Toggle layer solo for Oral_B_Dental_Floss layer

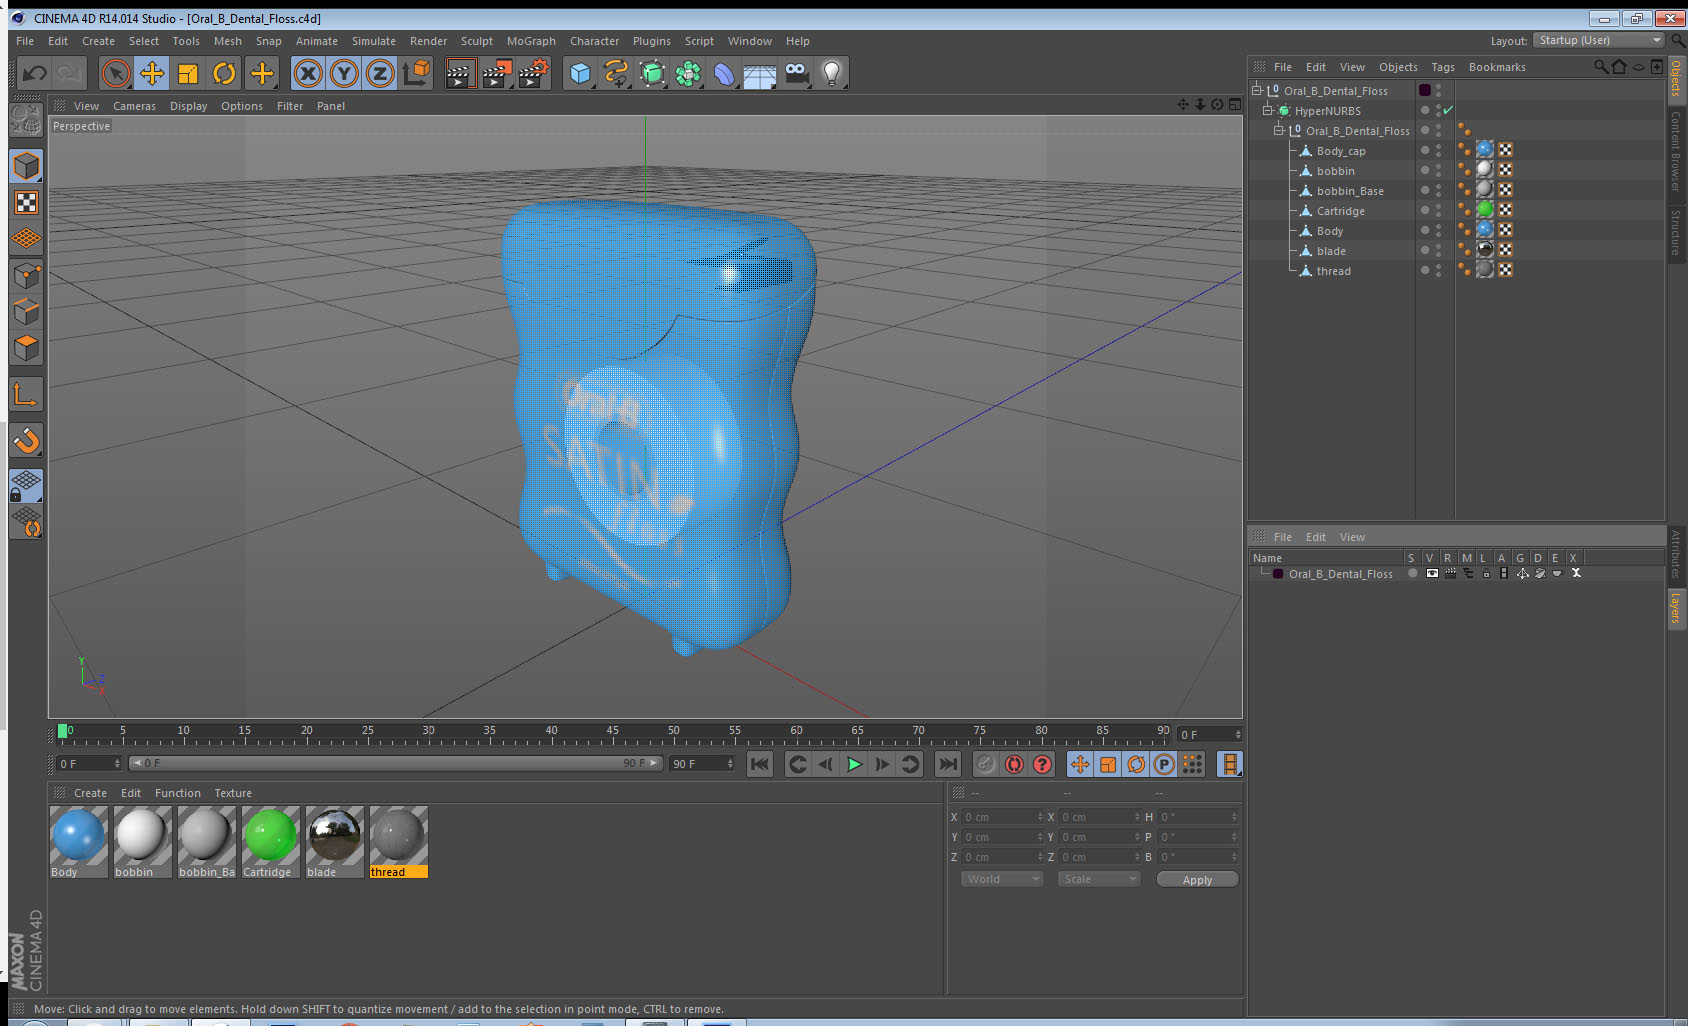tap(1412, 573)
